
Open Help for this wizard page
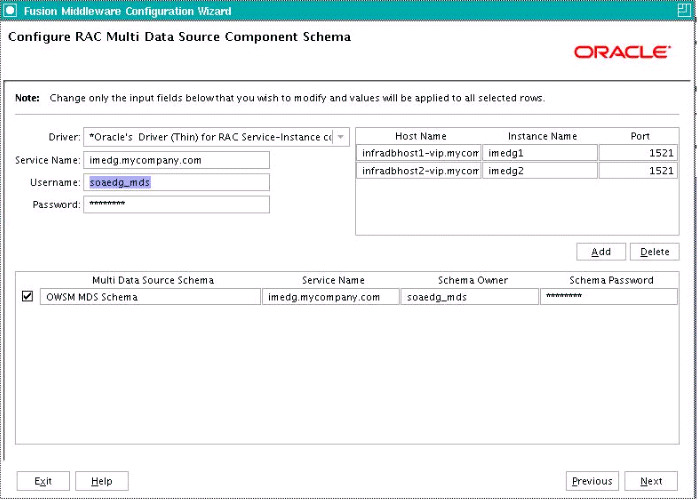pos(102,481)
